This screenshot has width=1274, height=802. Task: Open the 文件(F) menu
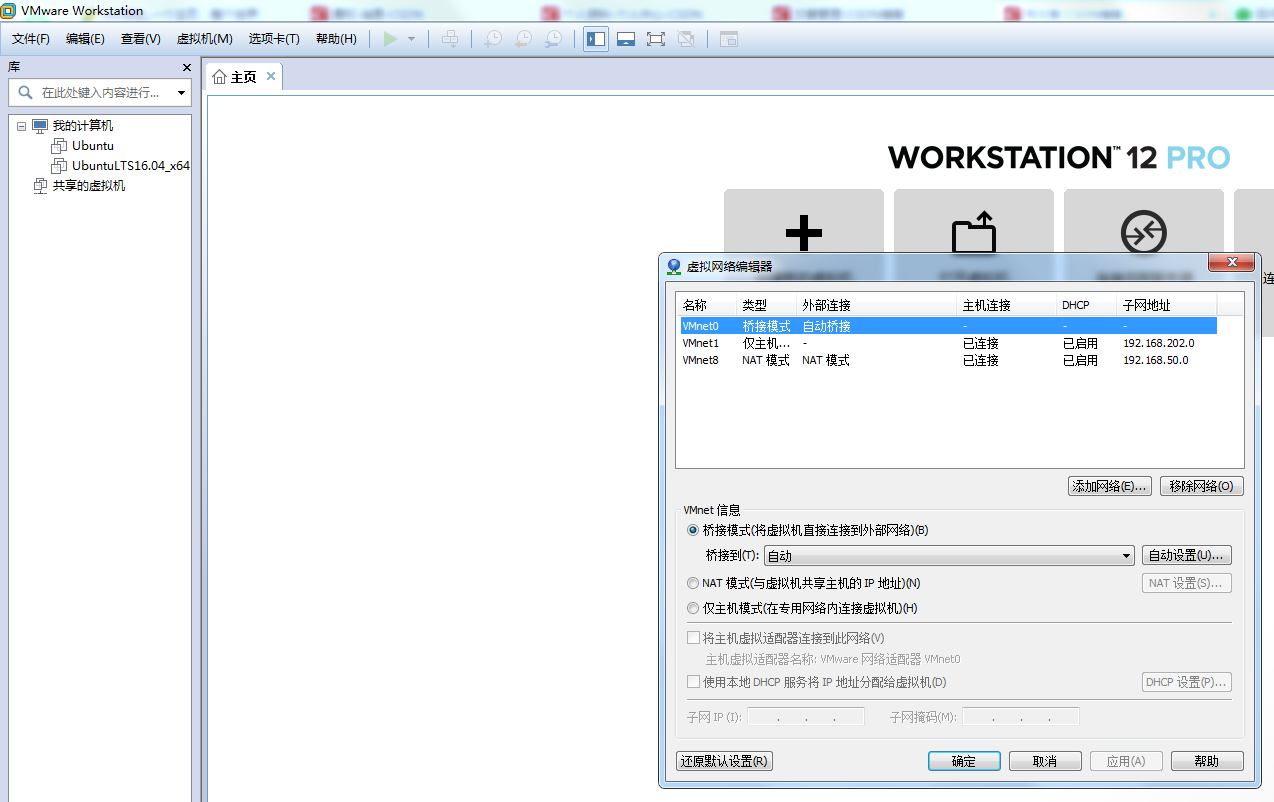(x=31, y=39)
